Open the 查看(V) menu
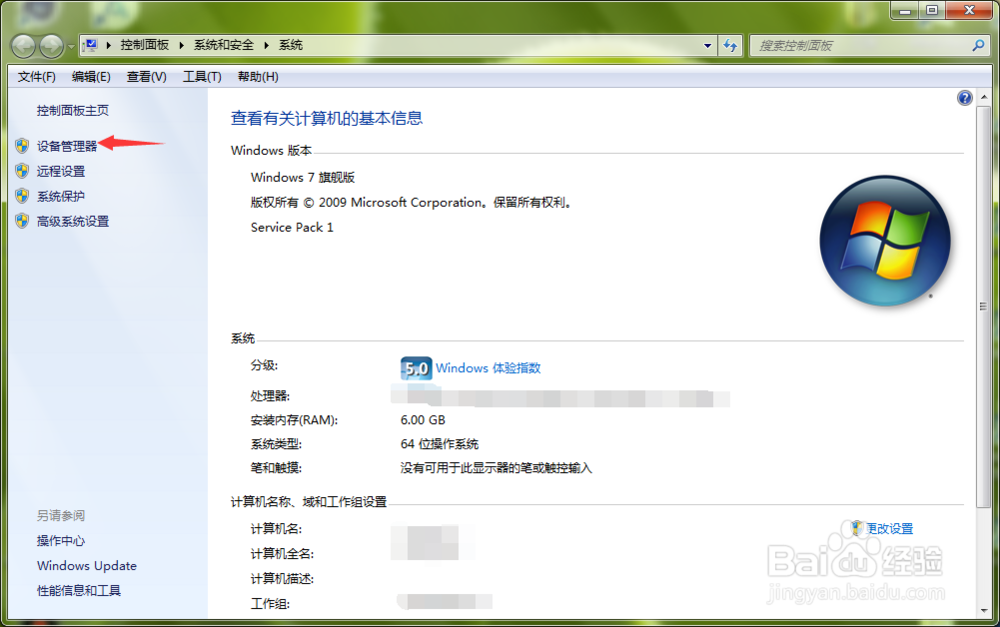Viewport: 1000px width, 627px height. (x=147, y=77)
